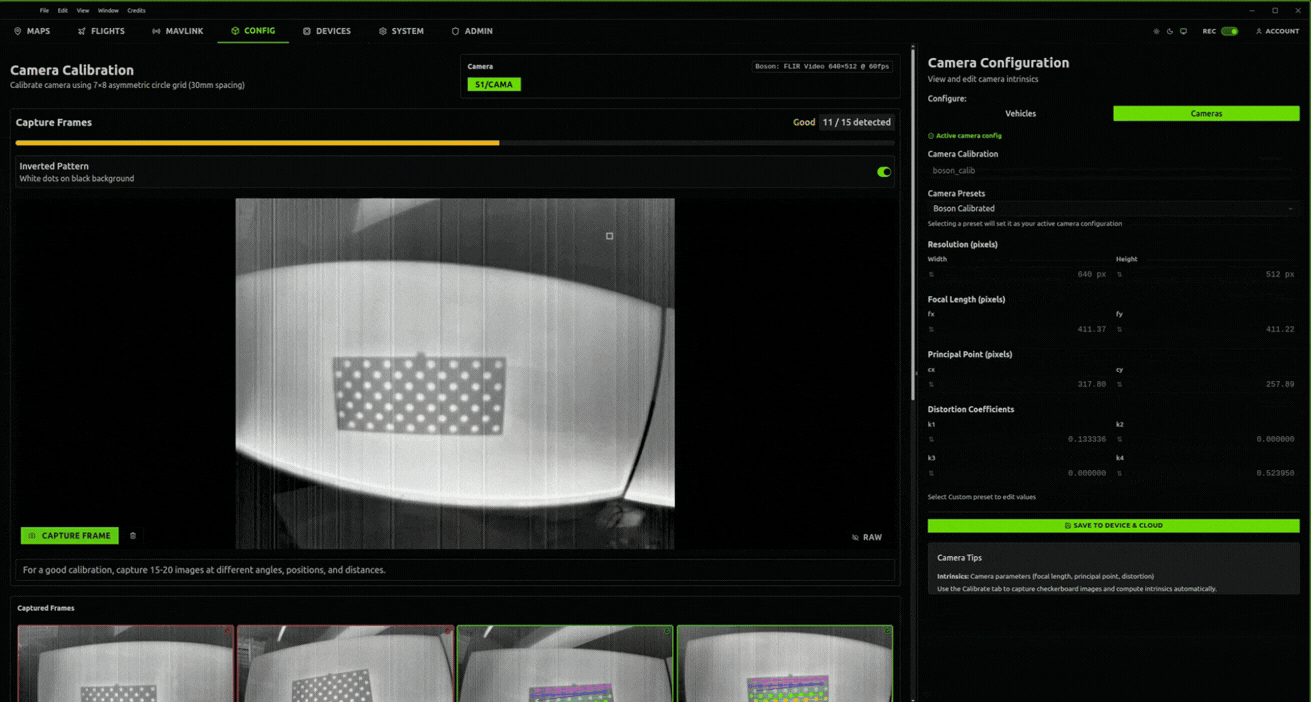Delete captured frames with trash icon
The image size is (1311, 702).
[133, 536]
